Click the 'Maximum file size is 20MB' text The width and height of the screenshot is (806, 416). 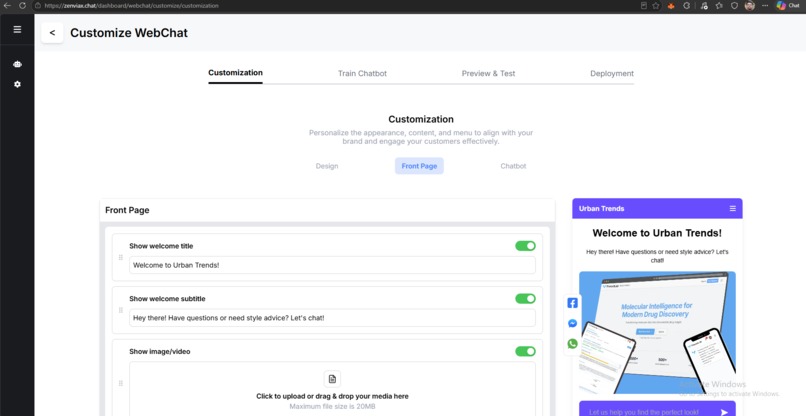click(x=332, y=407)
